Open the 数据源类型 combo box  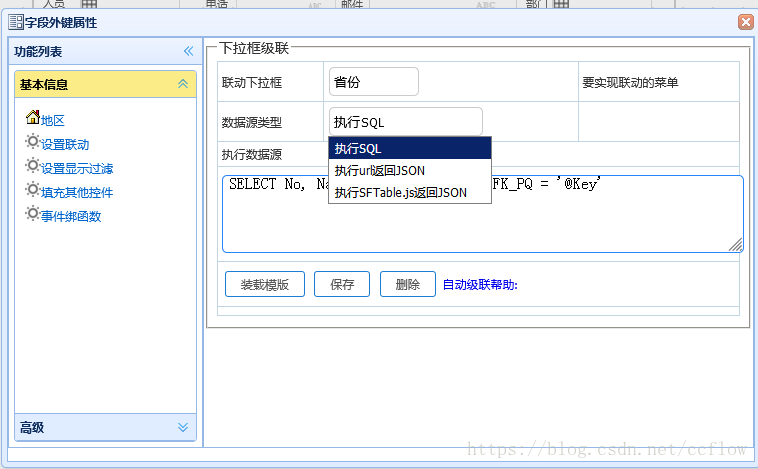pos(406,122)
